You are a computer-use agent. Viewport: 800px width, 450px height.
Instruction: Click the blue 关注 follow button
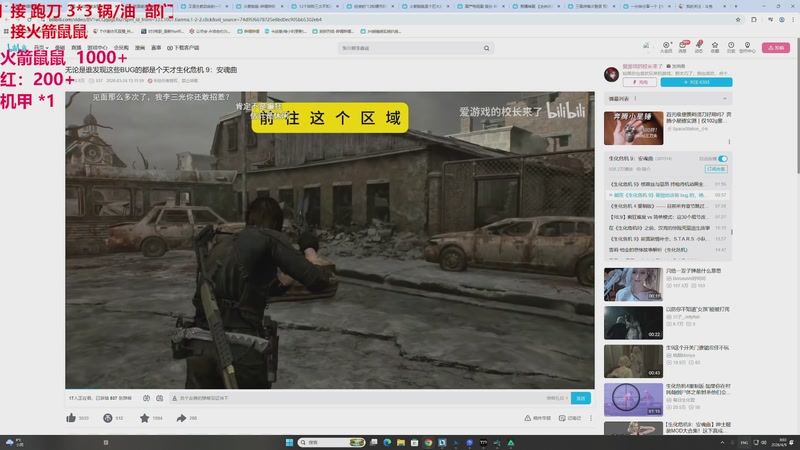point(696,82)
